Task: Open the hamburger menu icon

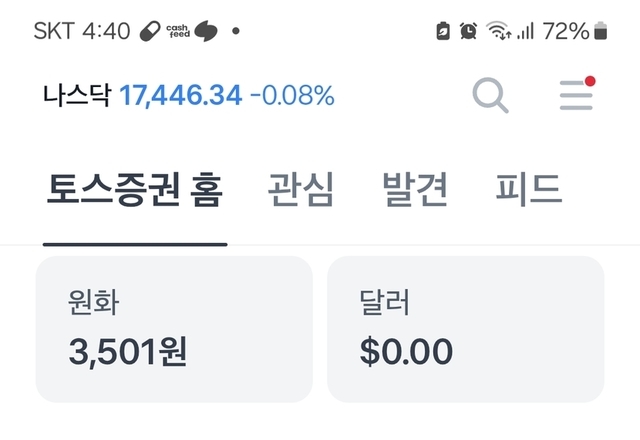Action: 576,95
